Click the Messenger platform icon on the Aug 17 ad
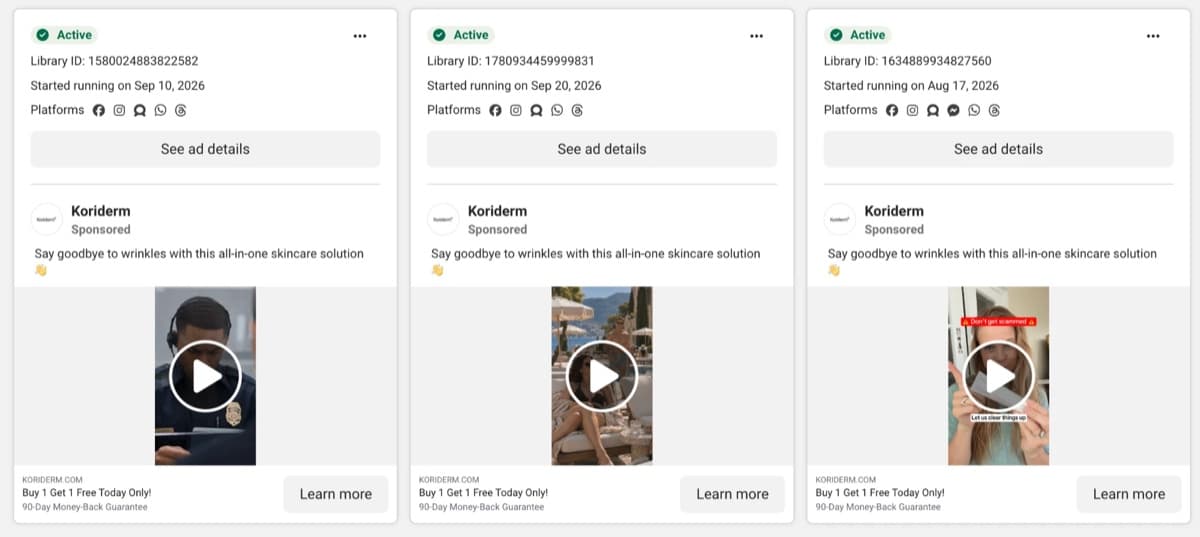 953,110
